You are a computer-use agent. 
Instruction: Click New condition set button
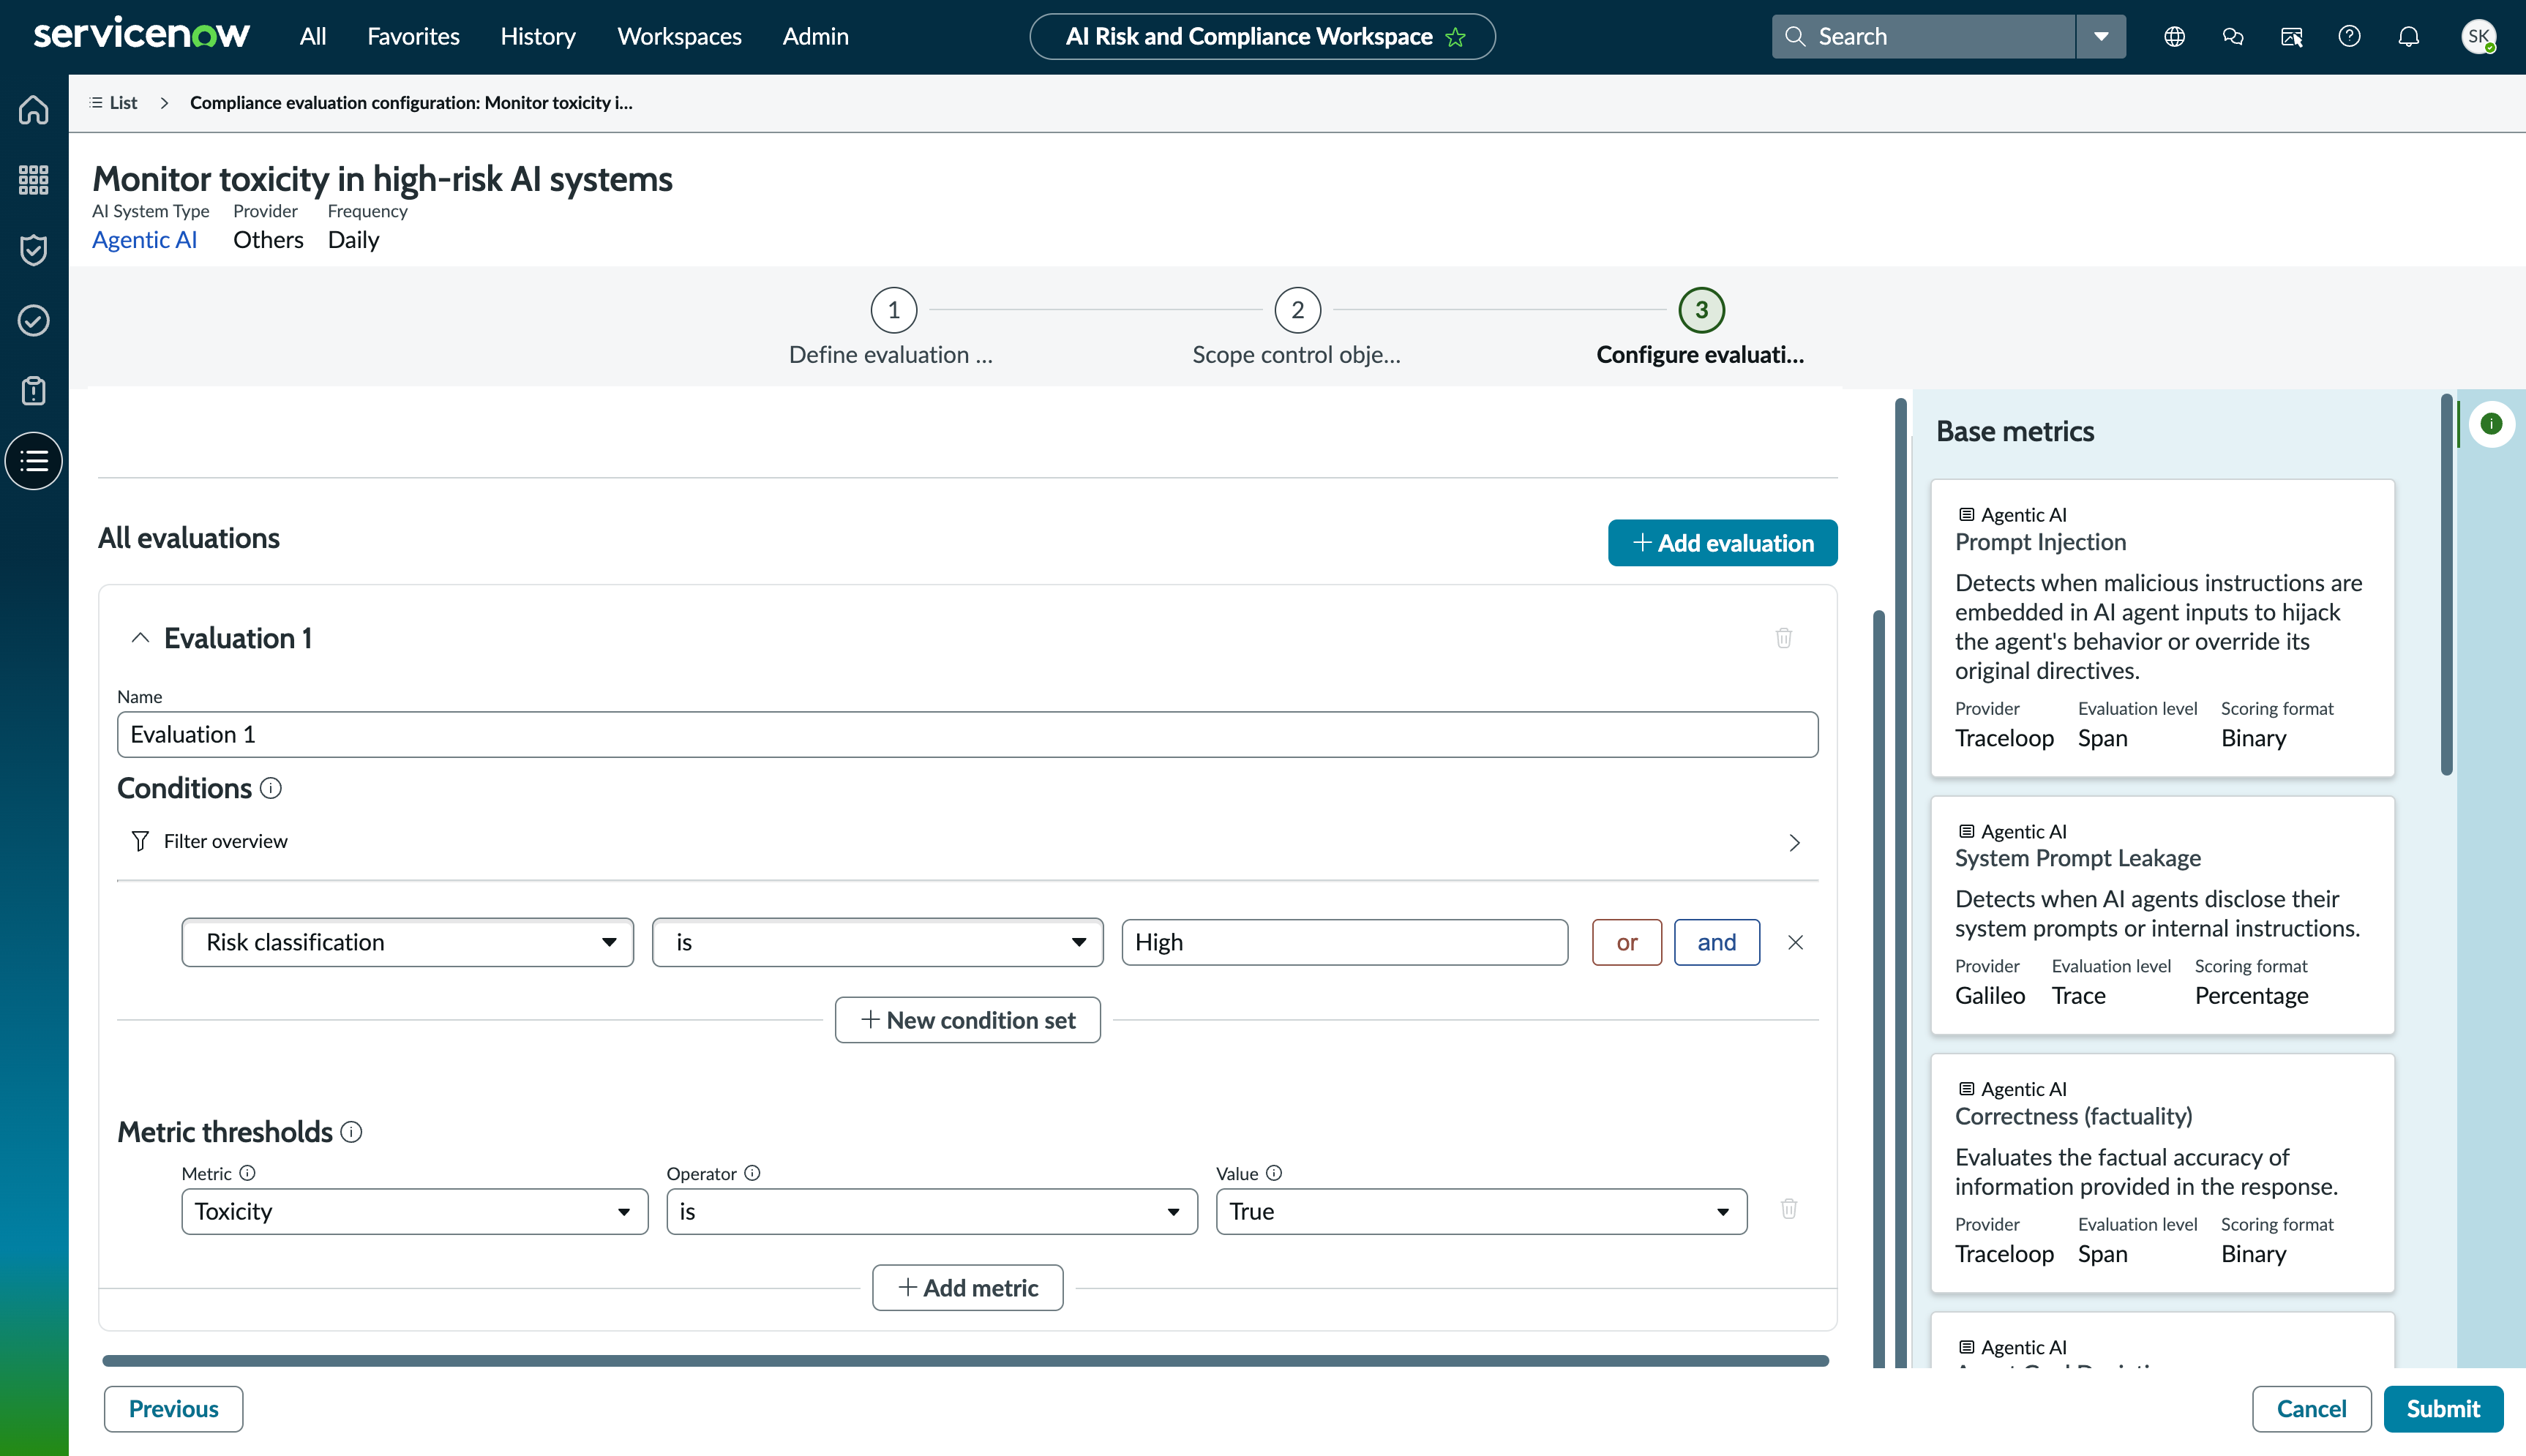[968, 1020]
